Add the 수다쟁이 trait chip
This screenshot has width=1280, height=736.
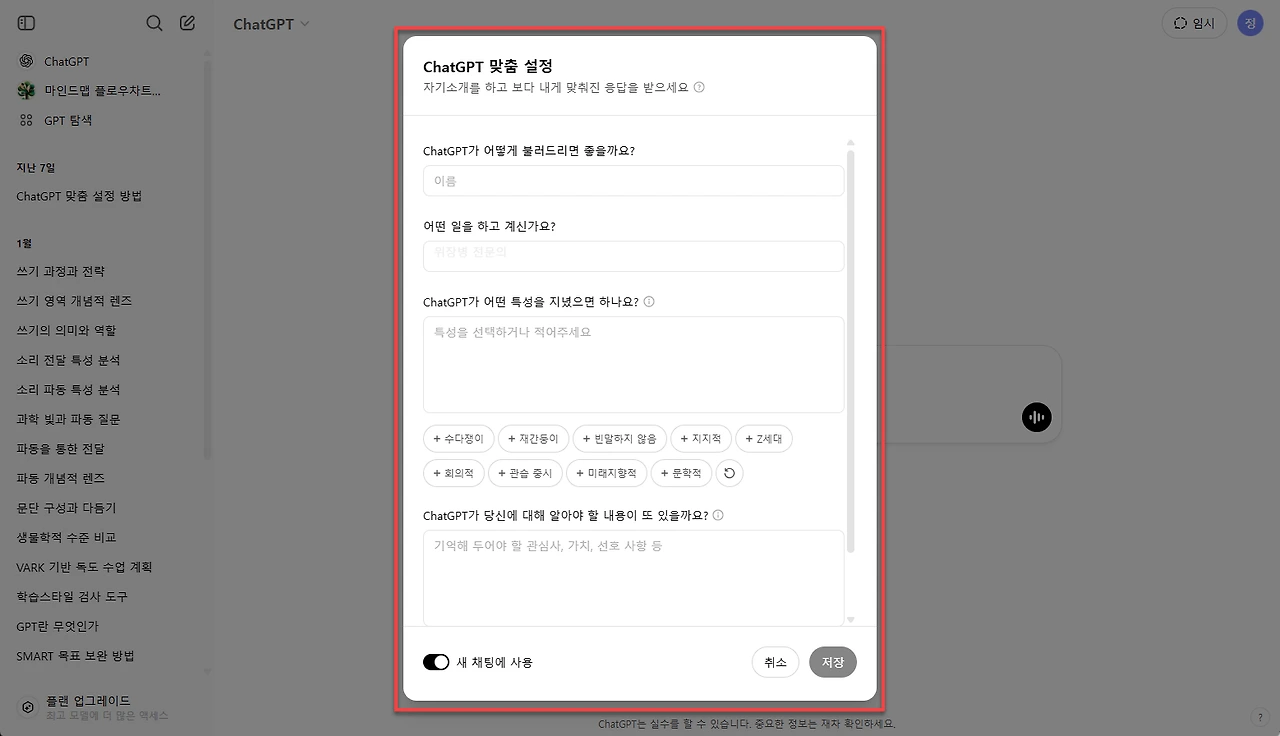point(458,439)
